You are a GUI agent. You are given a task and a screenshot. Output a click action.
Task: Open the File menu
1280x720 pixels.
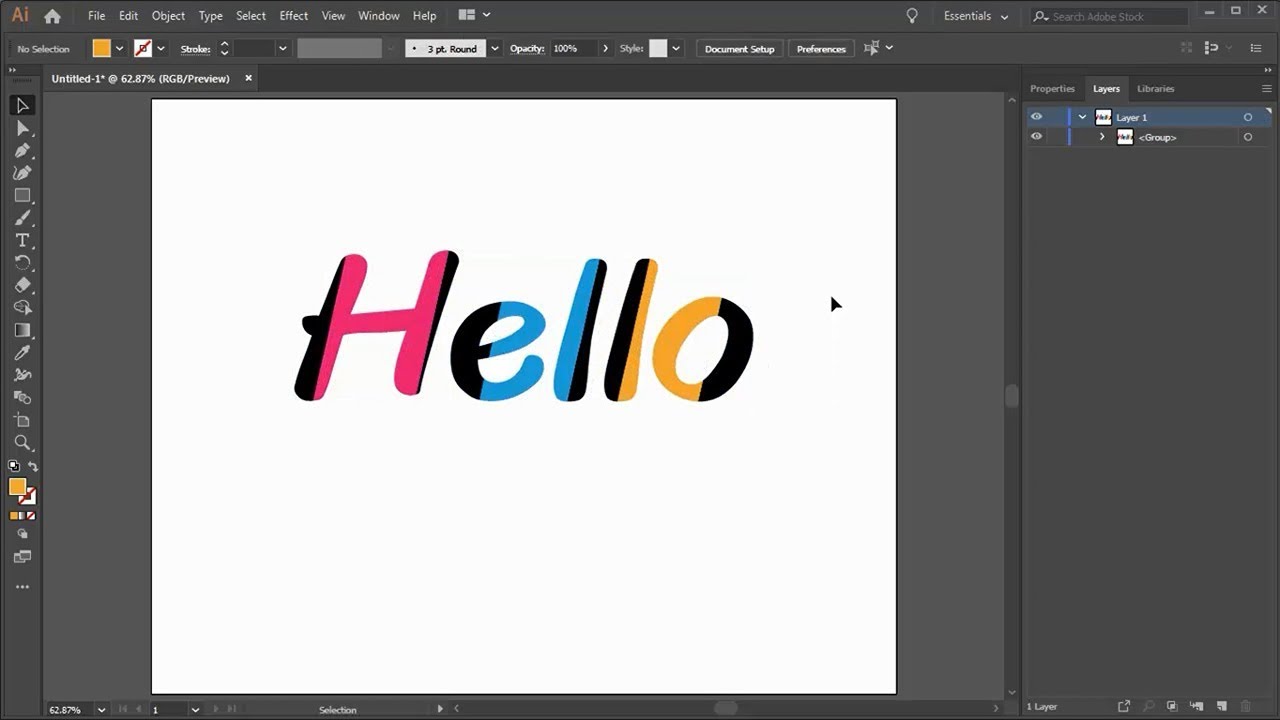pyautogui.click(x=96, y=16)
